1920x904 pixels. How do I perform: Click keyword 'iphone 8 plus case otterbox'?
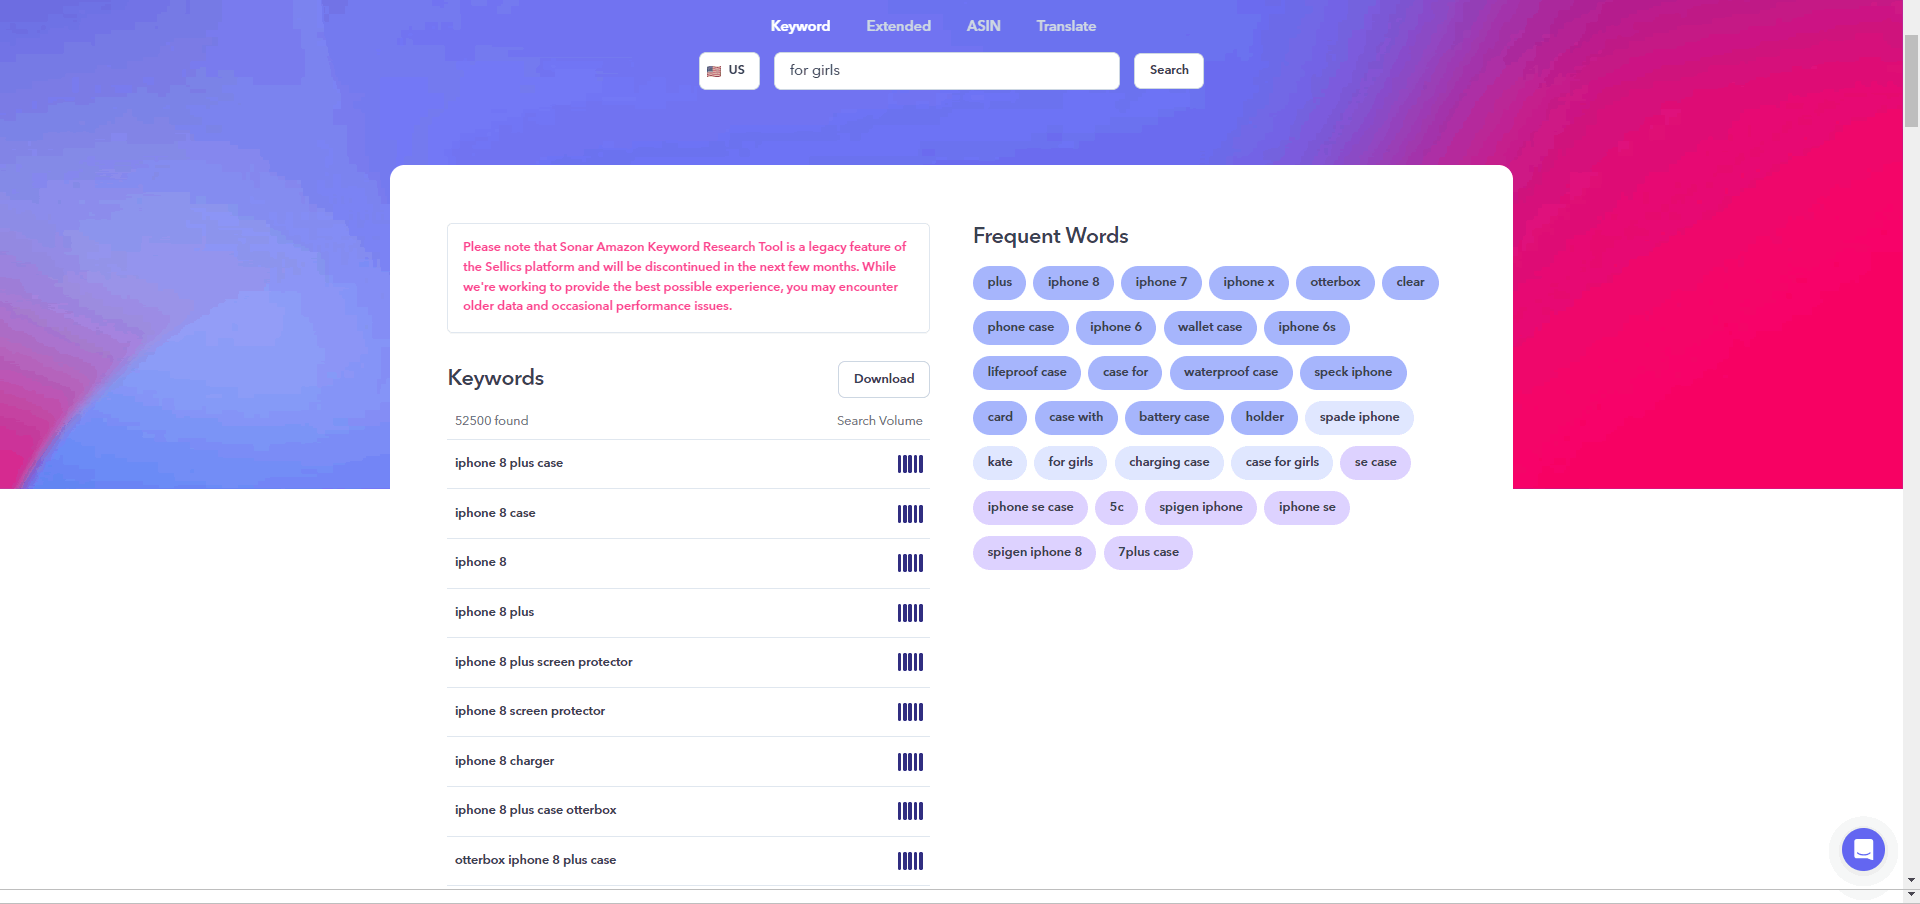click(x=535, y=811)
